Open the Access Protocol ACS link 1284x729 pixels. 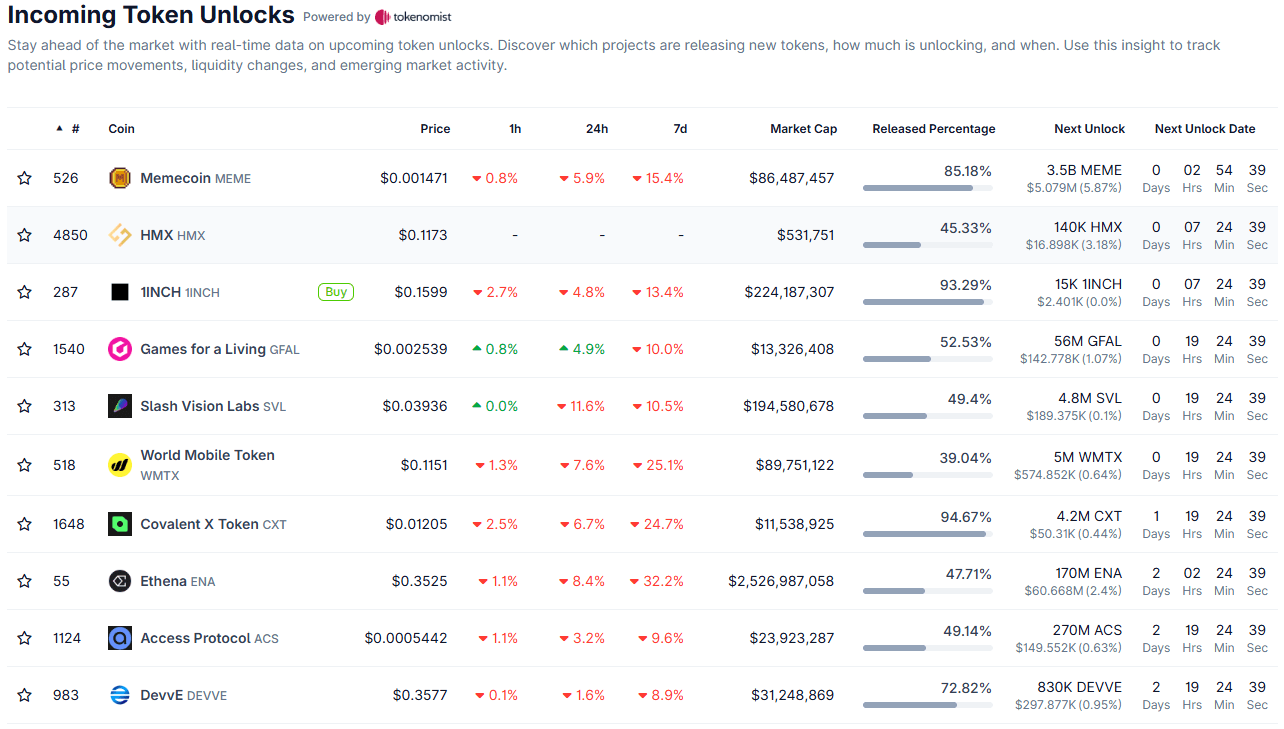coord(209,638)
